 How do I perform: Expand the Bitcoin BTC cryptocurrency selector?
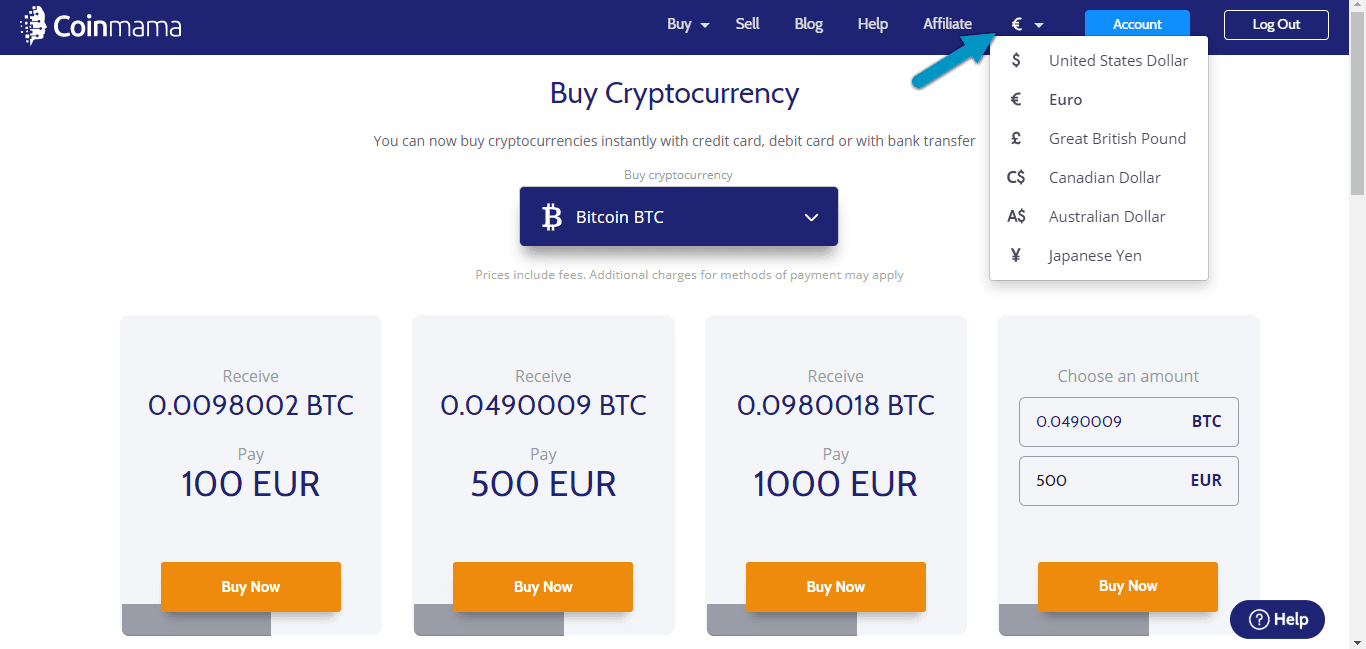click(678, 216)
